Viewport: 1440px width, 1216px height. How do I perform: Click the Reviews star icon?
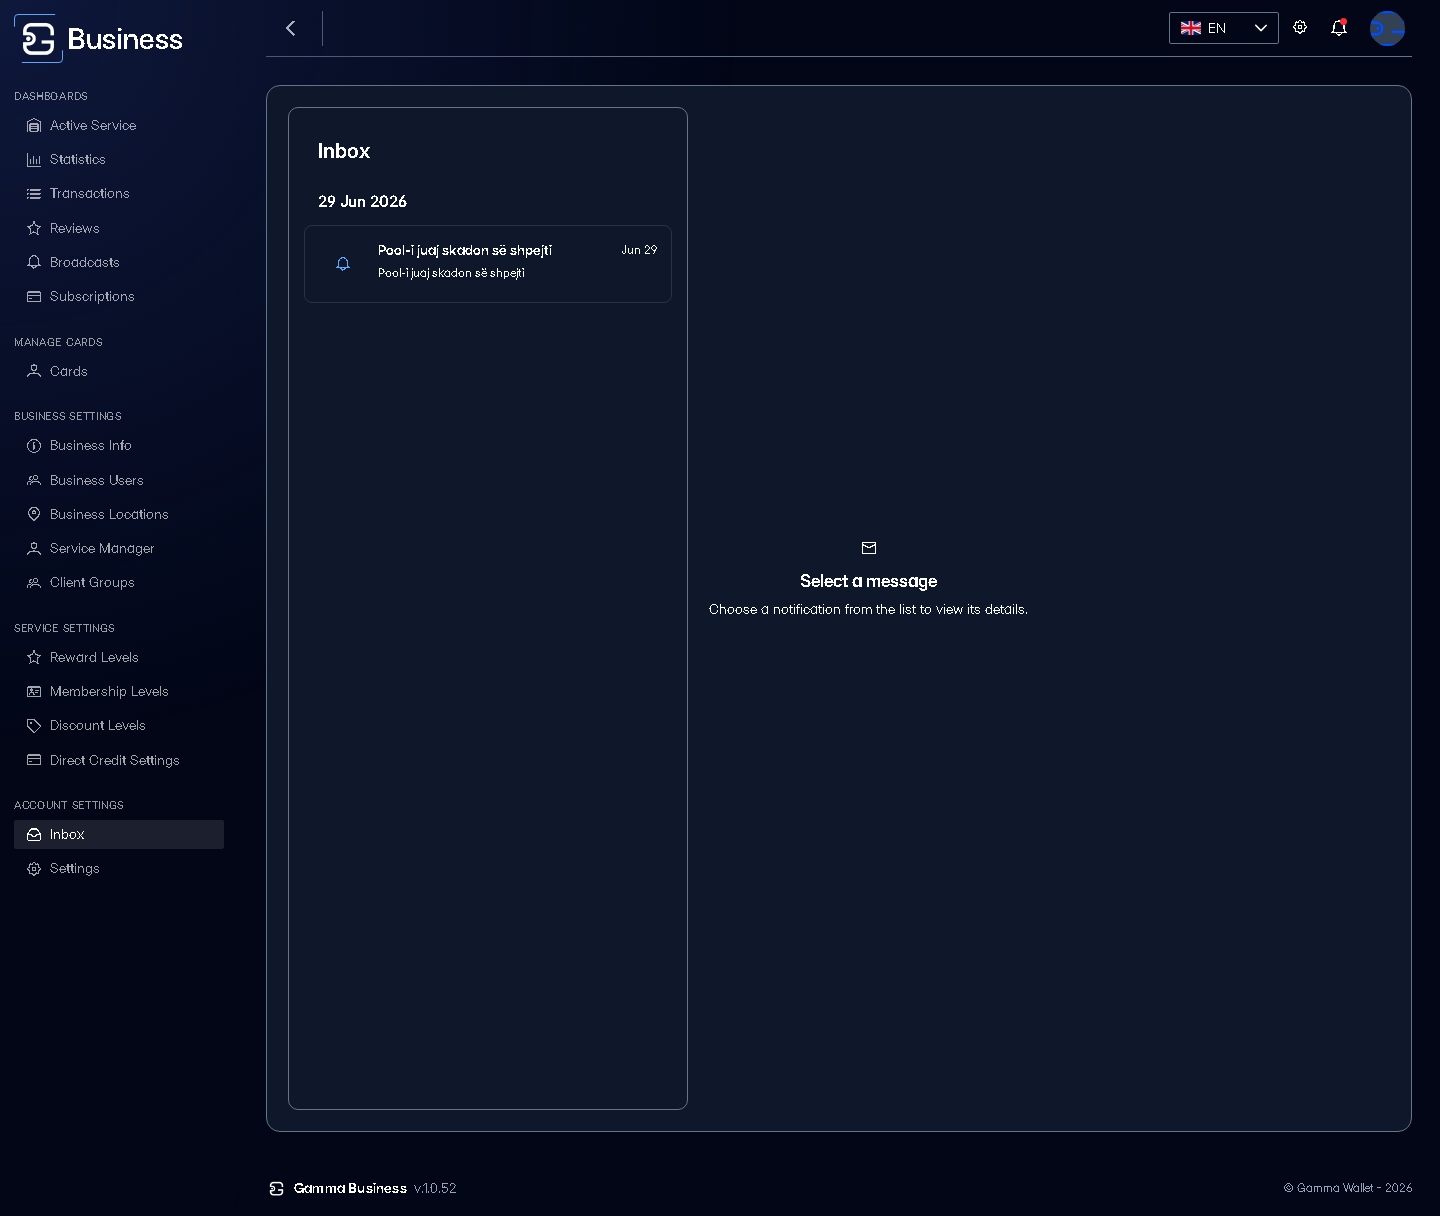tap(34, 228)
